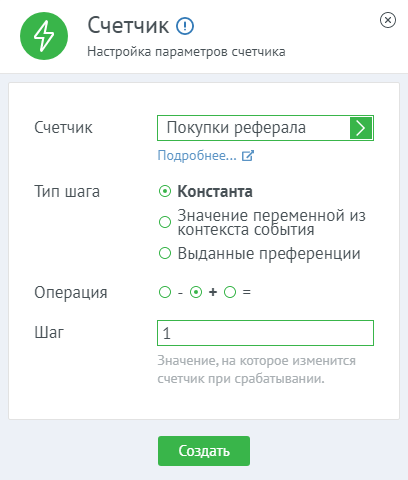Viewport: 408px width, 480px height.
Task: Open the green arrow of counter selector
Action: coord(361,128)
